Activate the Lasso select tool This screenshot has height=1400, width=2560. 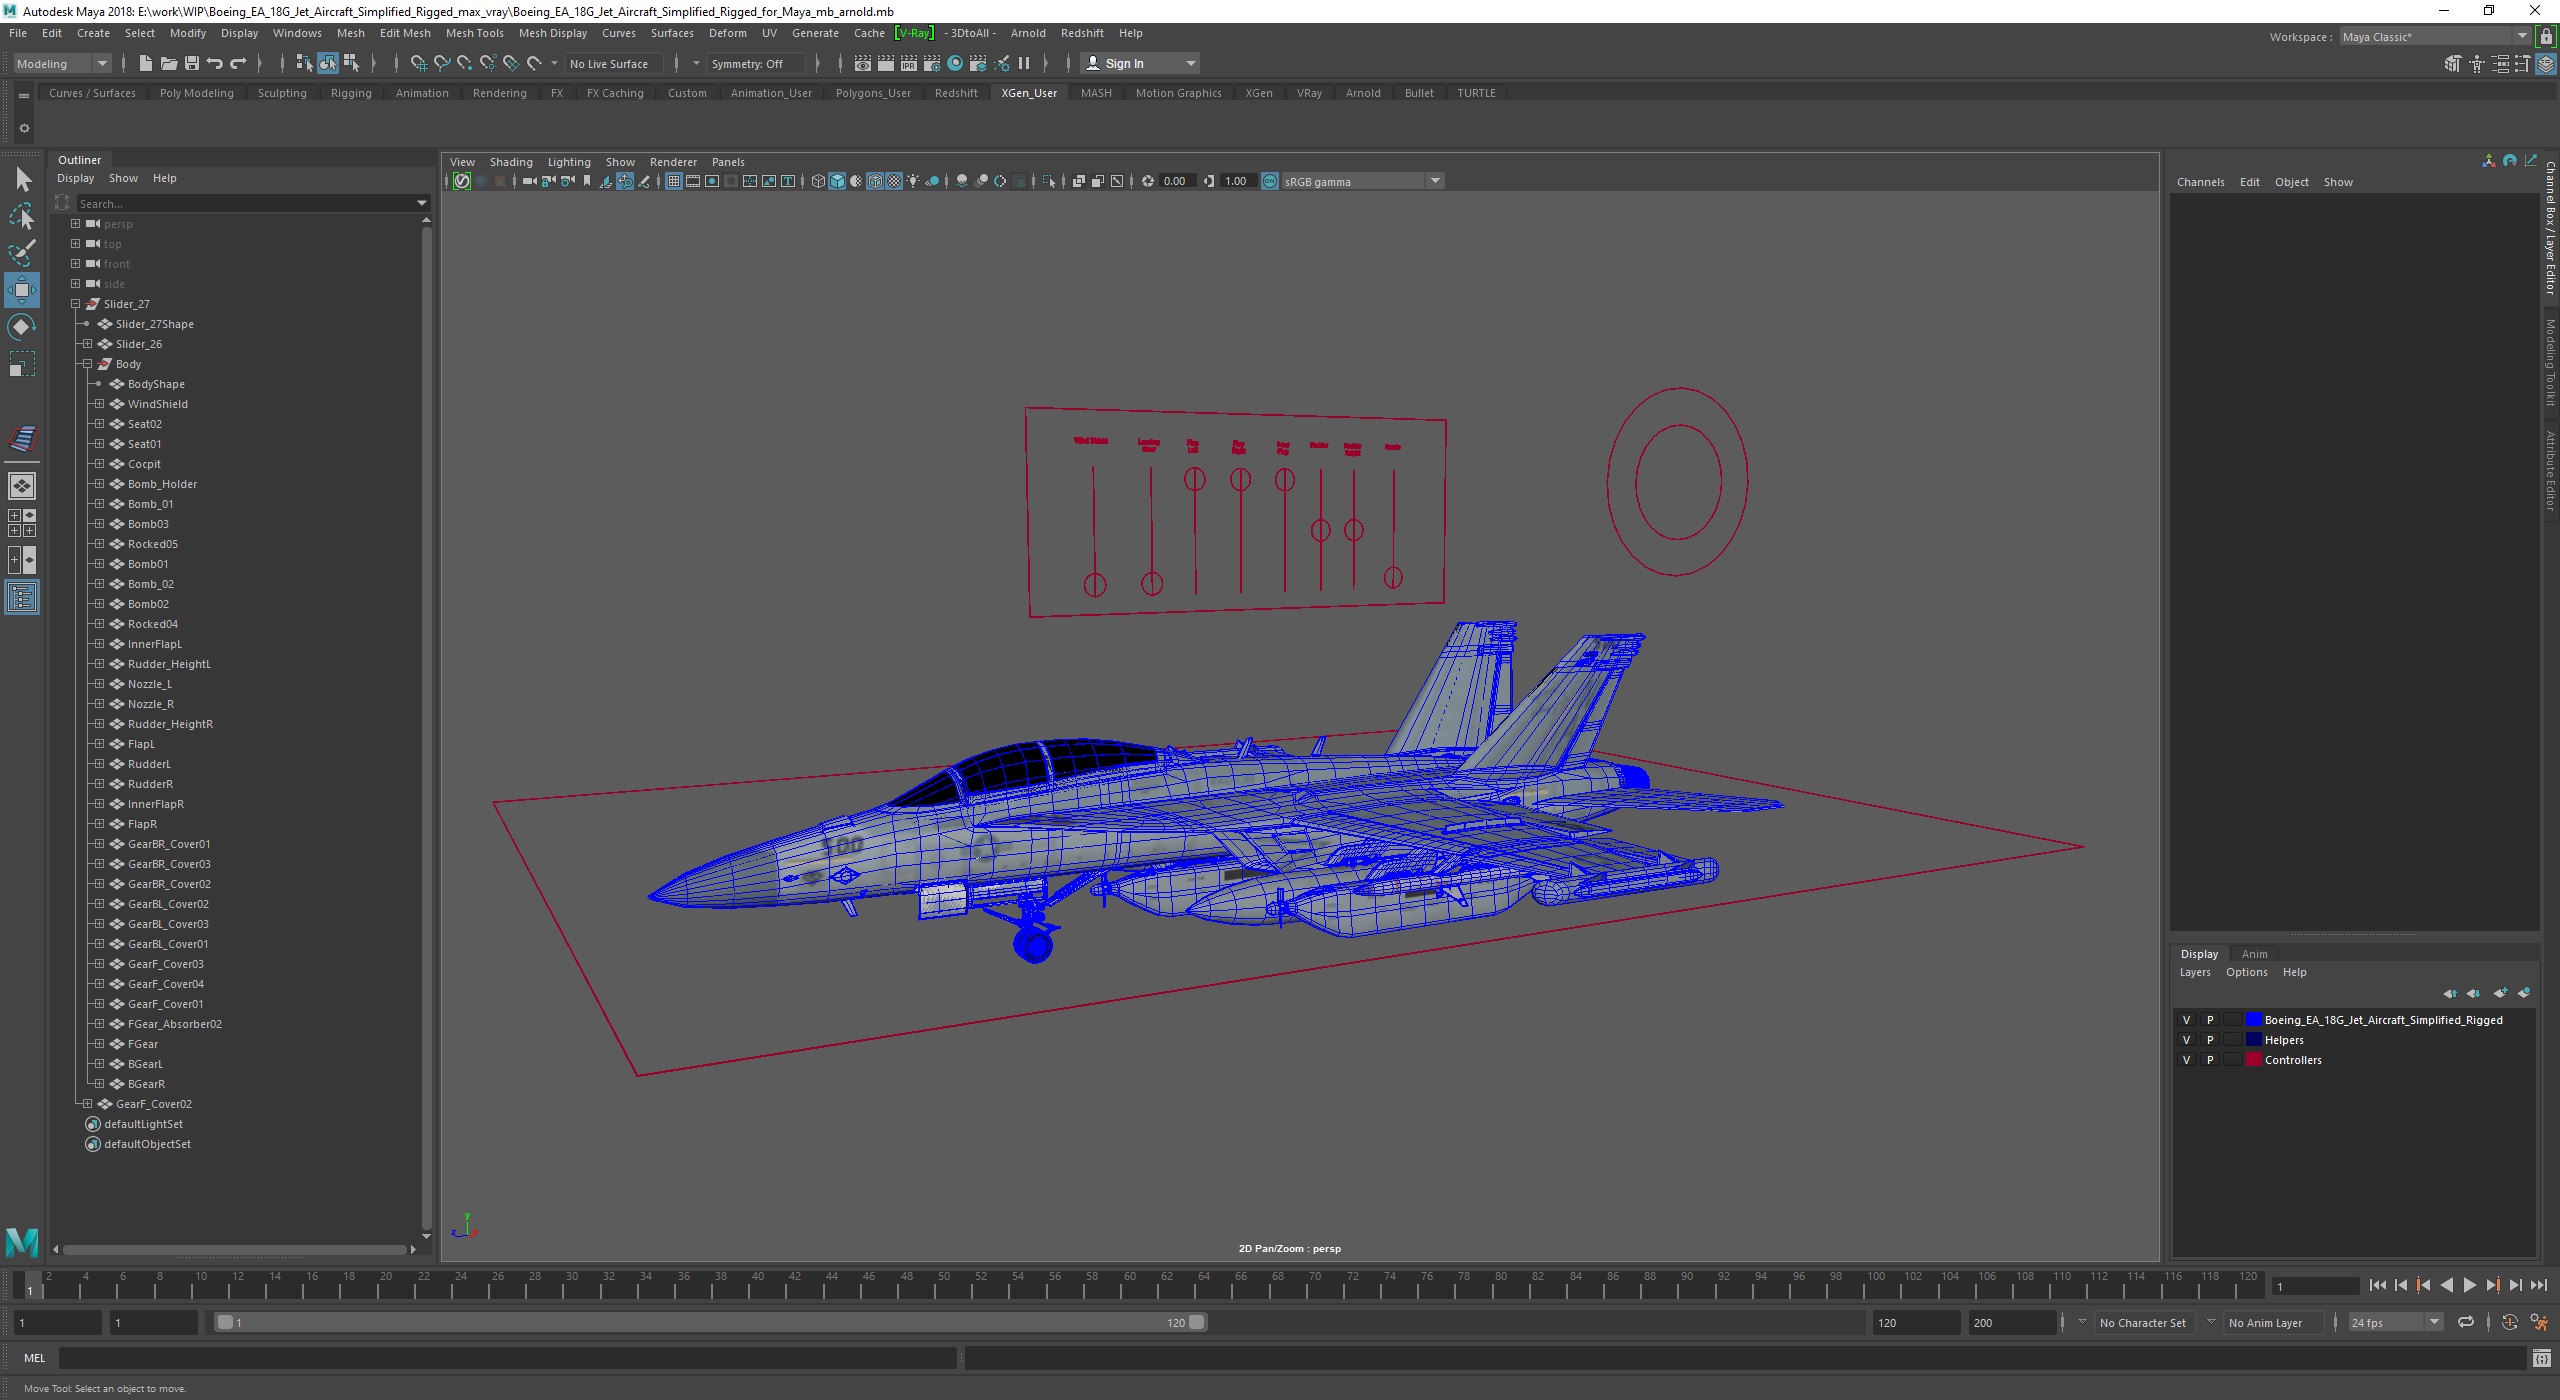22,216
